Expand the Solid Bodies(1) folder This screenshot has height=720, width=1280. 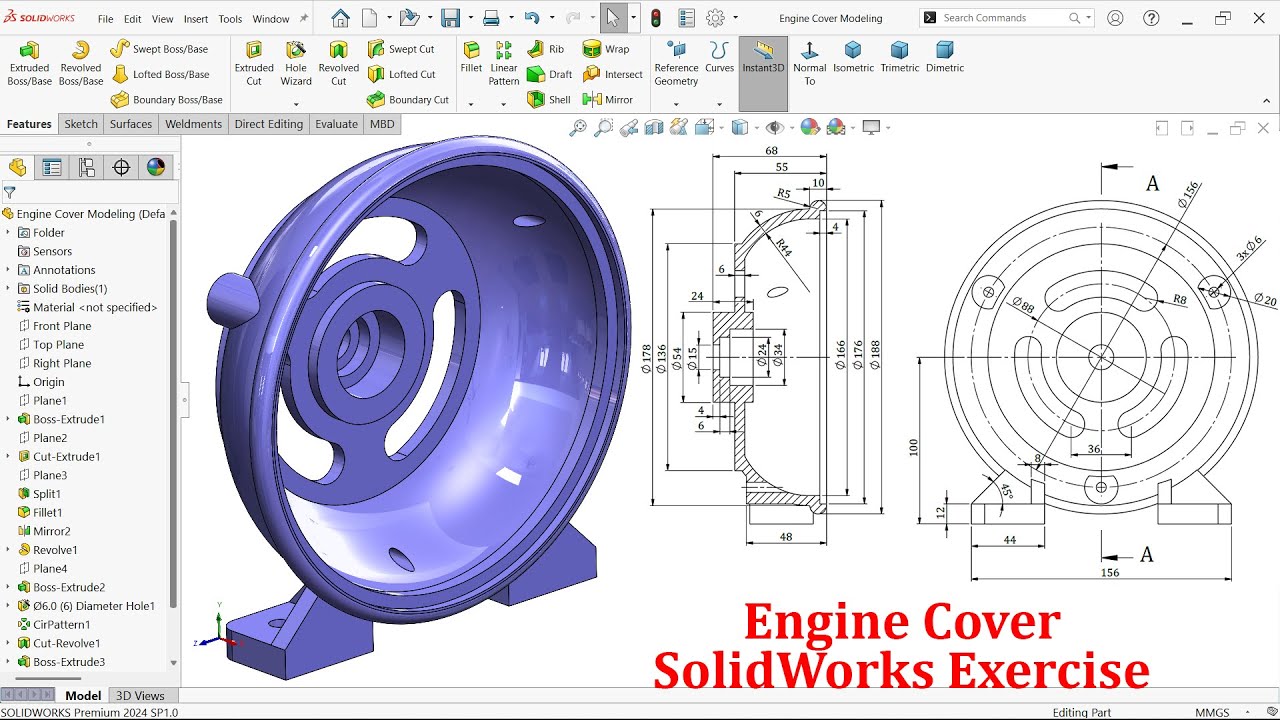coord(8,288)
